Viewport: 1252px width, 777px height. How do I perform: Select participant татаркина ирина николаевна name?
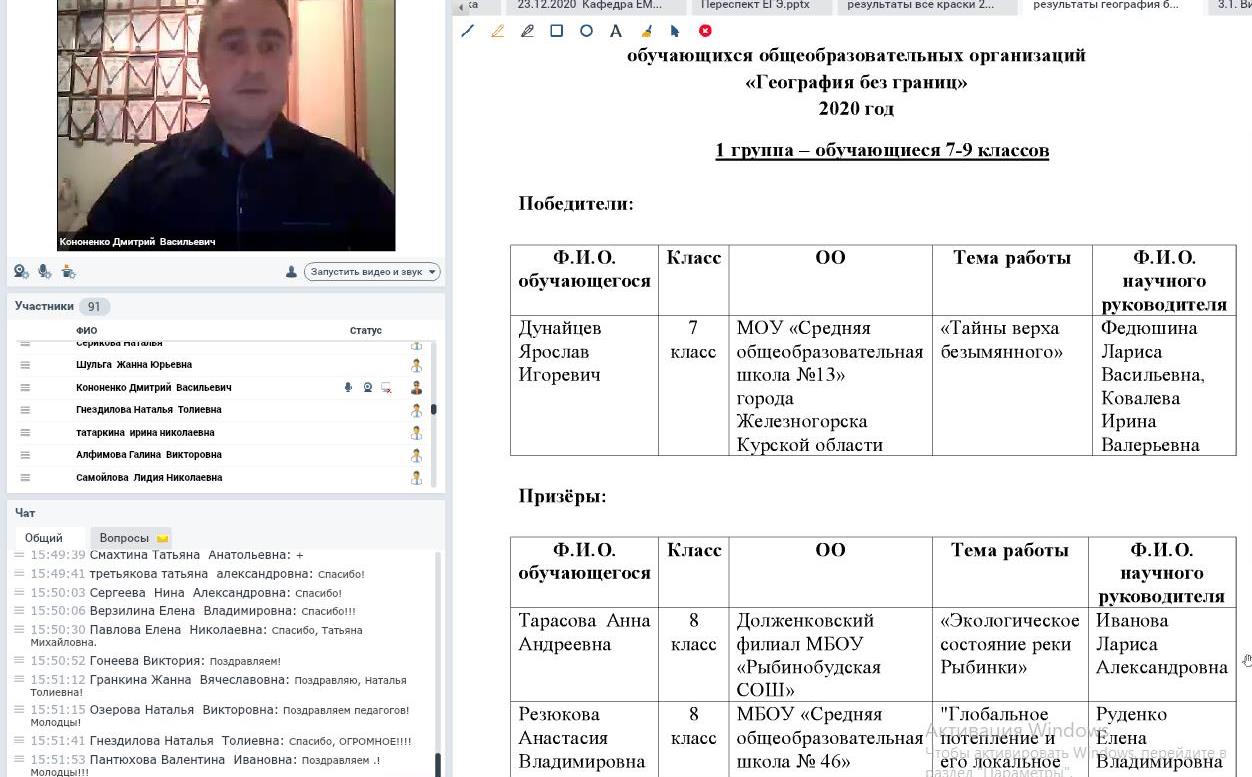pyautogui.click(x=145, y=432)
